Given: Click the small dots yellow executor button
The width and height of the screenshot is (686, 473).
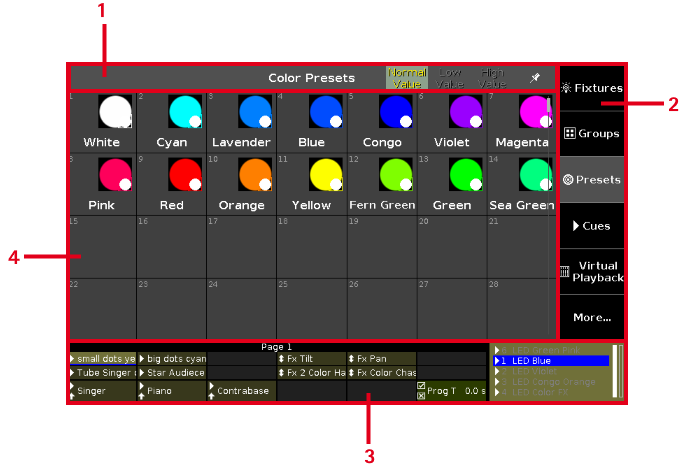Looking at the screenshot, I should (102, 358).
